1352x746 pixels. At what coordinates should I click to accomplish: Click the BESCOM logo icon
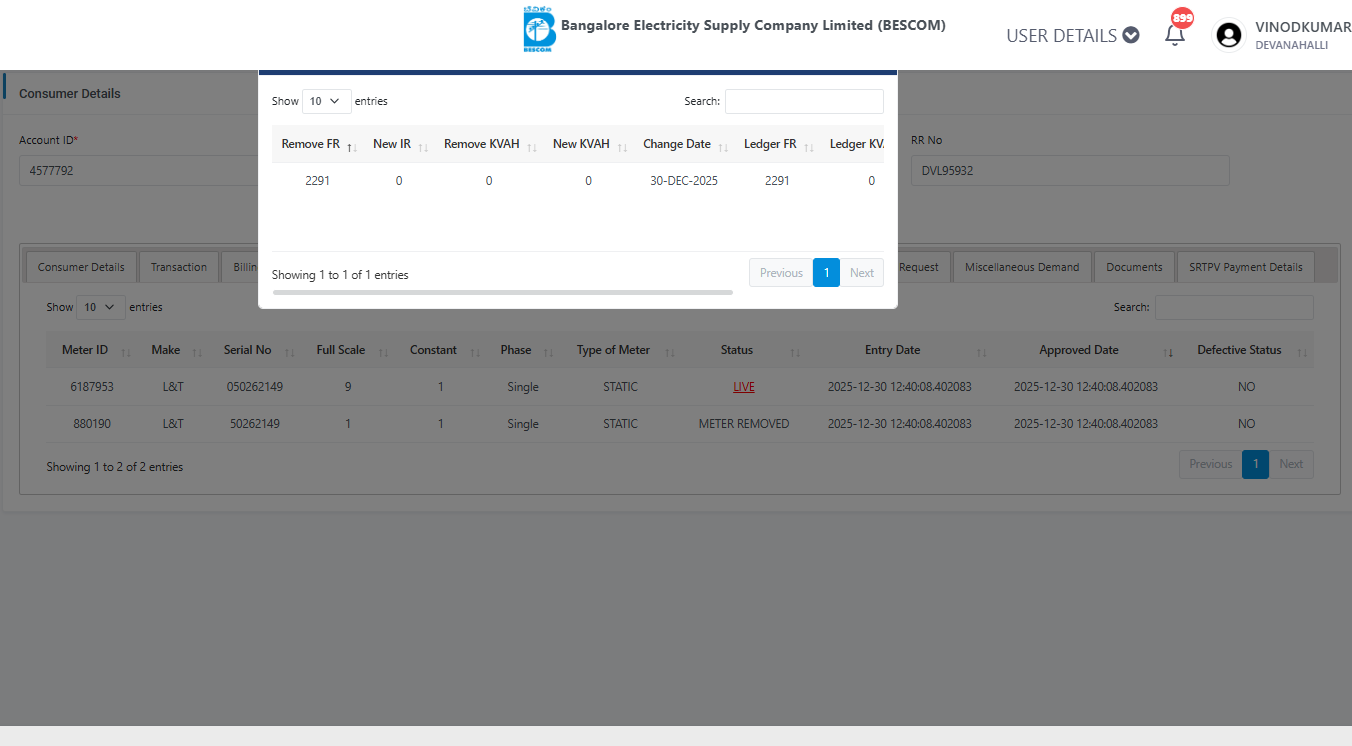(x=539, y=30)
